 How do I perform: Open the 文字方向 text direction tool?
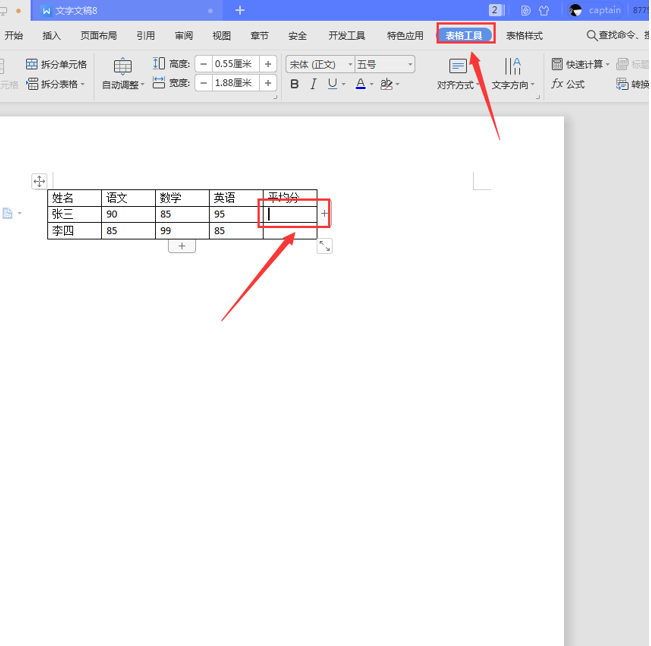click(x=512, y=74)
